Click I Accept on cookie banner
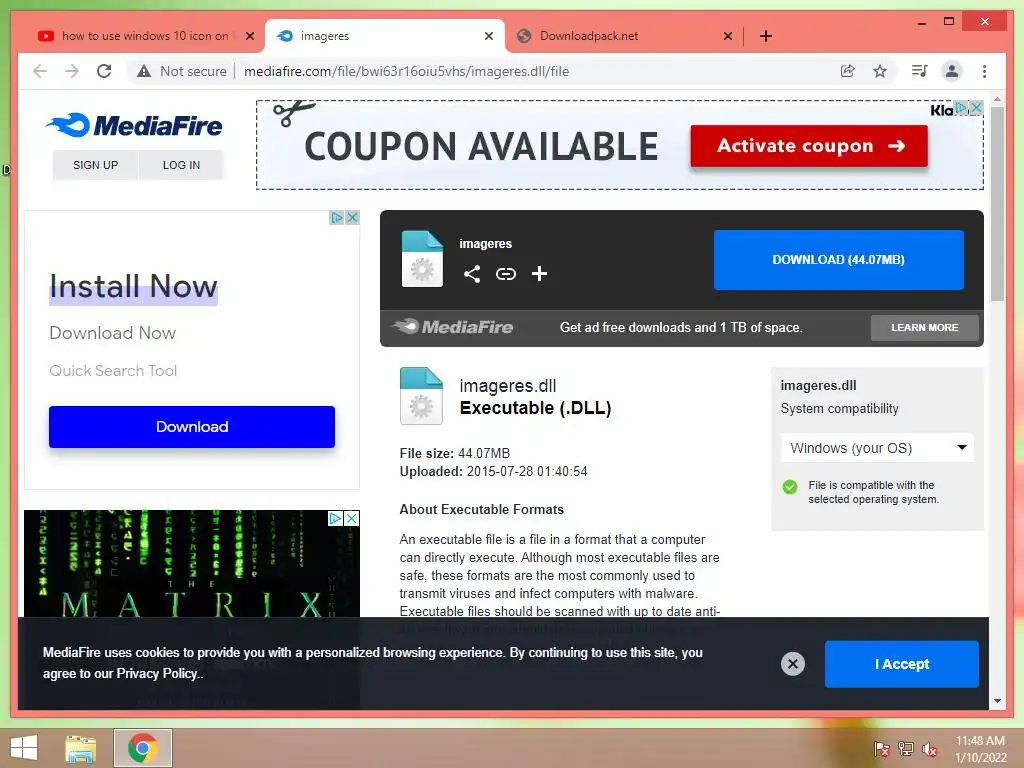Image resolution: width=1024 pixels, height=768 pixels. [x=902, y=664]
